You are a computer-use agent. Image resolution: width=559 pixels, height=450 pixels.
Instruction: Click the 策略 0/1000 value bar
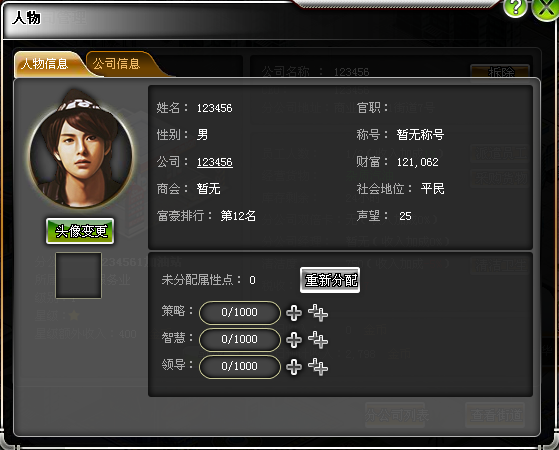(240, 313)
